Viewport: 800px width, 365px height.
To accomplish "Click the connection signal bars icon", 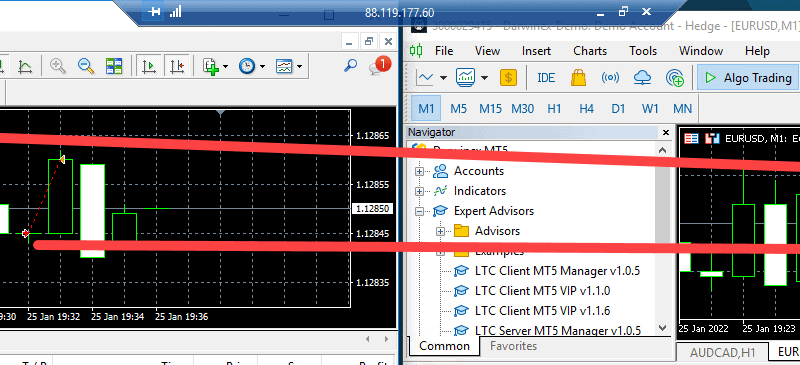I will point(176,12).
